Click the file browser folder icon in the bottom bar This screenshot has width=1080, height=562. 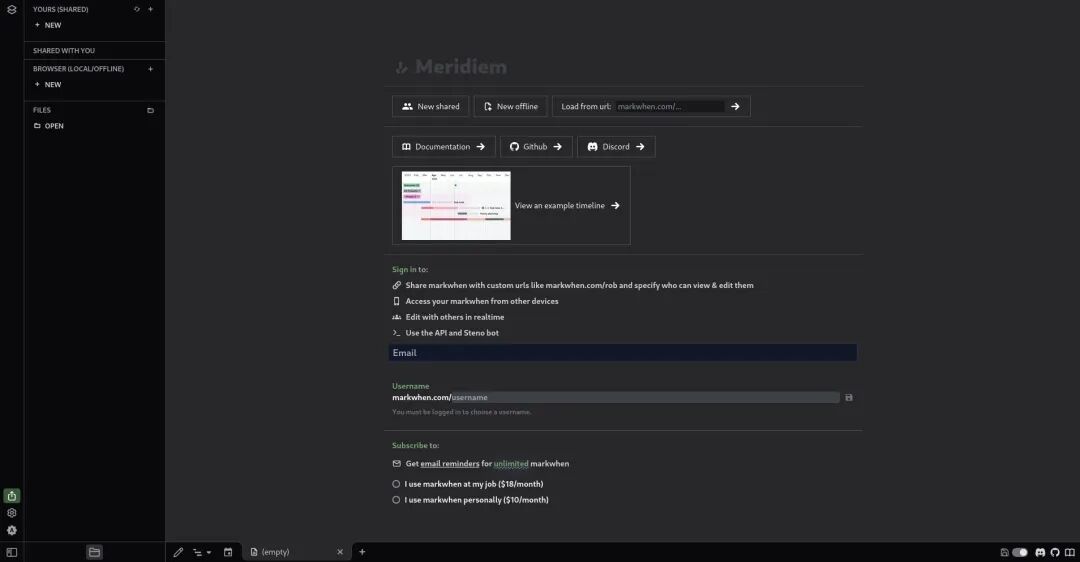(94, 552)
